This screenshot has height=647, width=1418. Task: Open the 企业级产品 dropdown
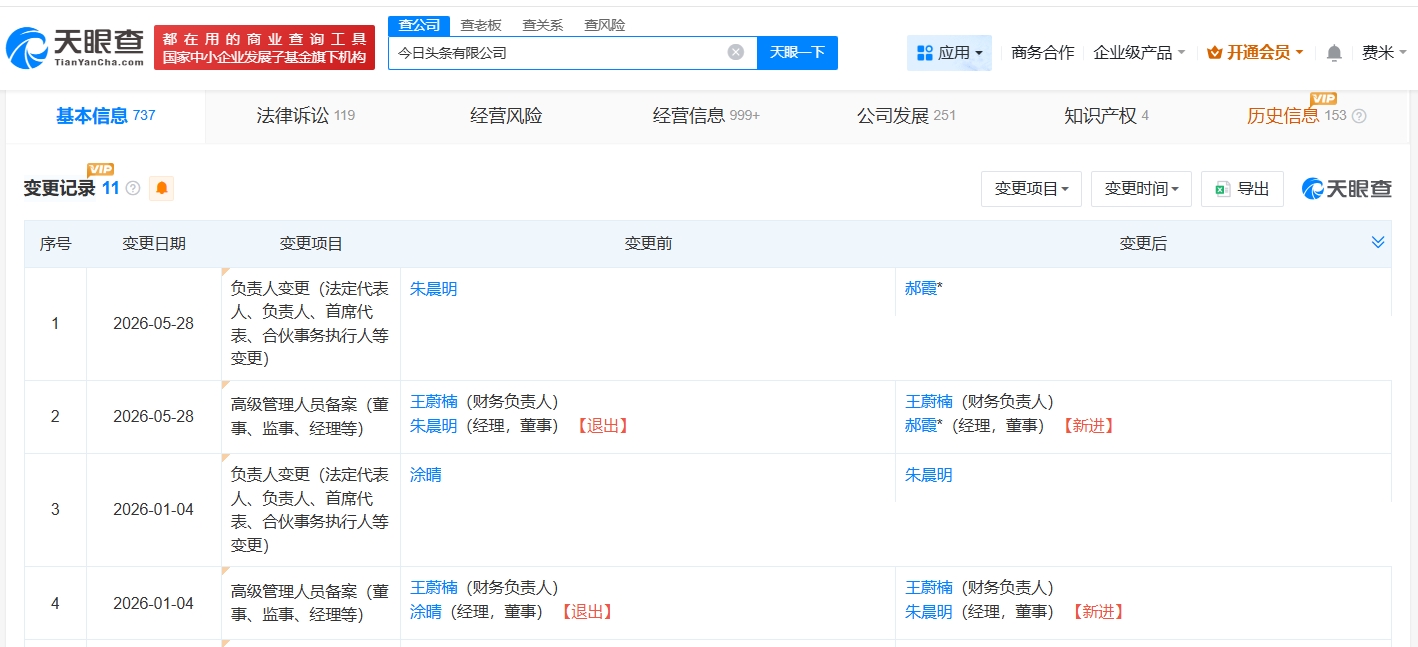point(1139,53)
